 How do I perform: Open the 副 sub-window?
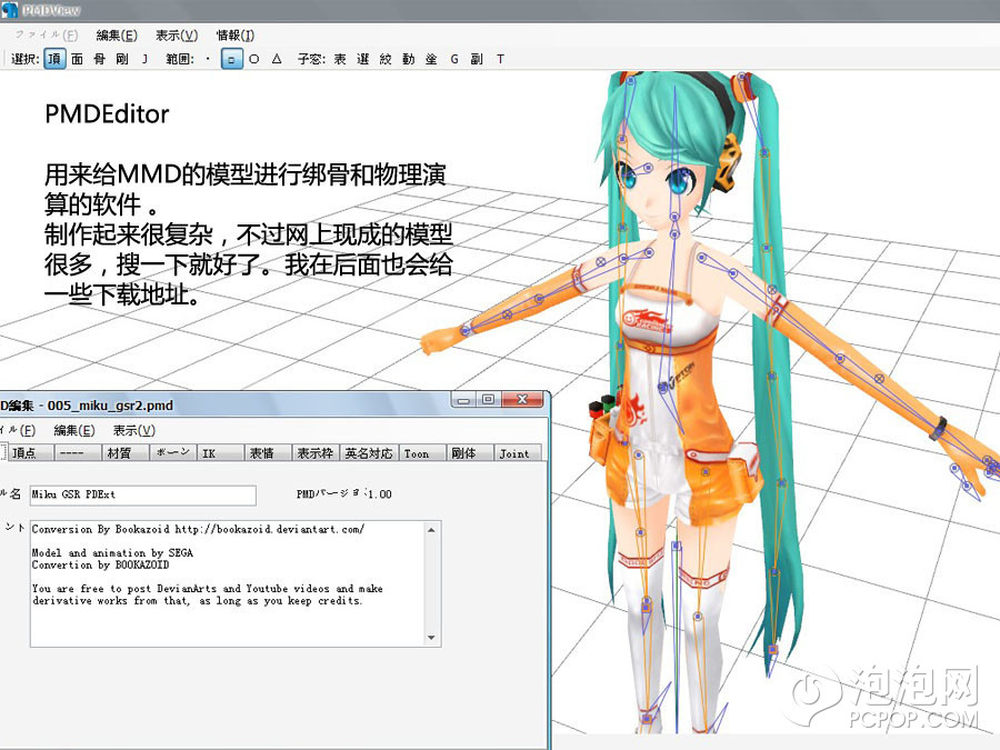tap(476, 59)
